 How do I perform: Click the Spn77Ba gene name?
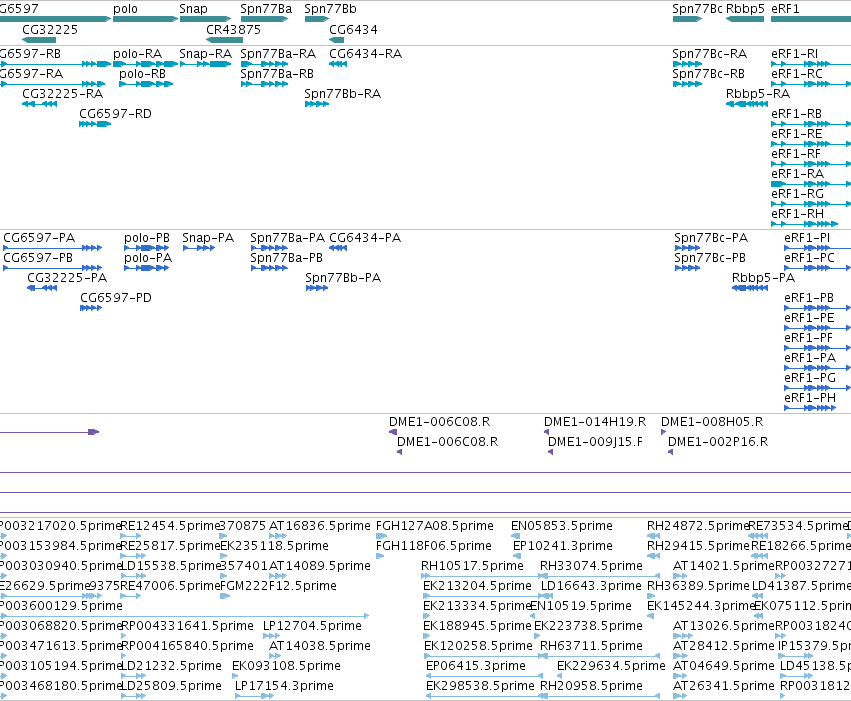266,9
